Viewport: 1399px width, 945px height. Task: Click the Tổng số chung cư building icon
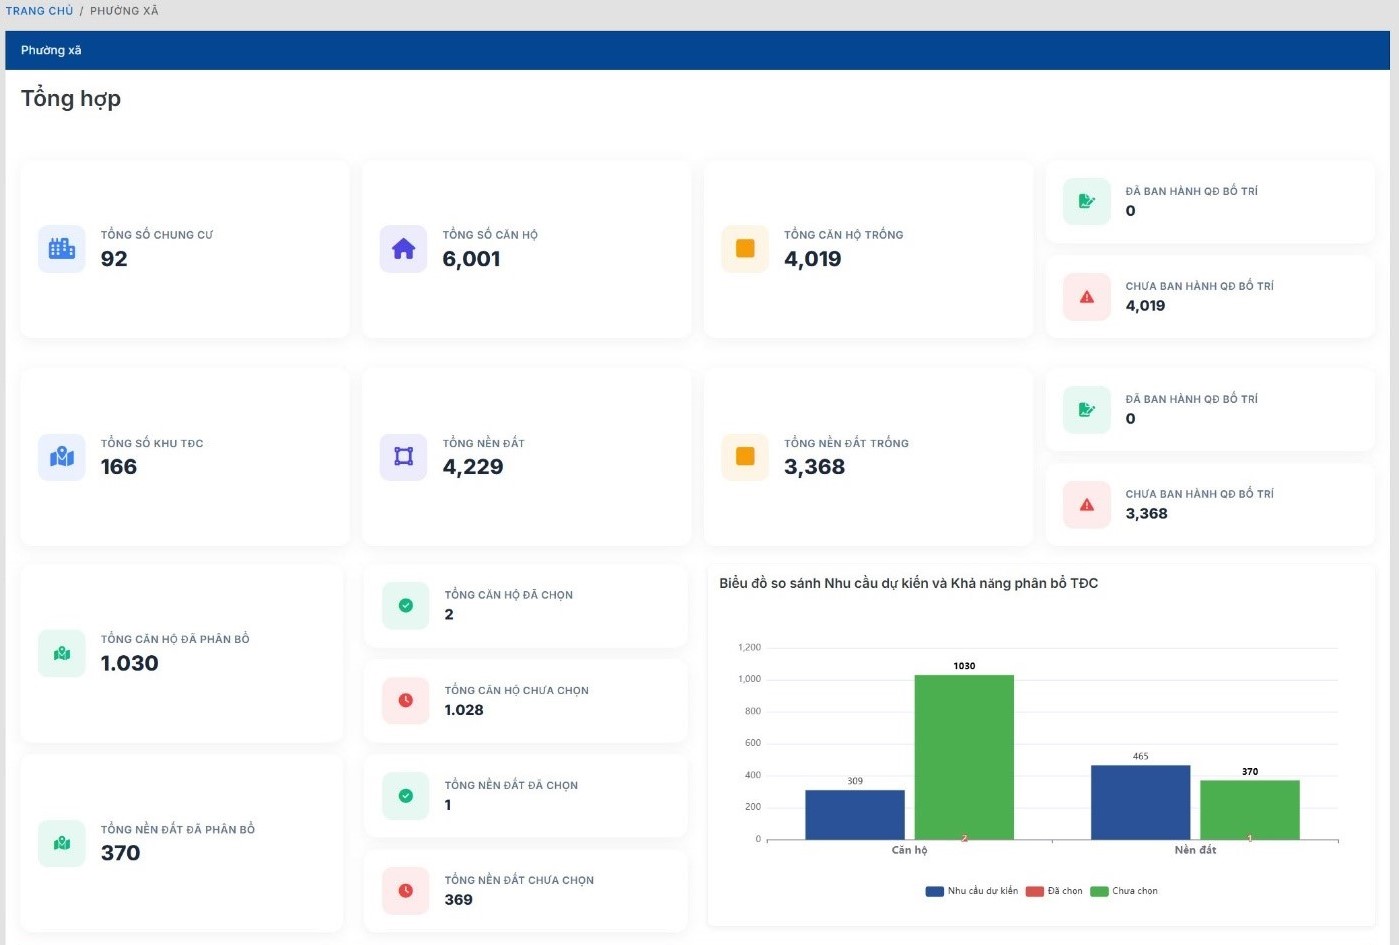point(62,248)
